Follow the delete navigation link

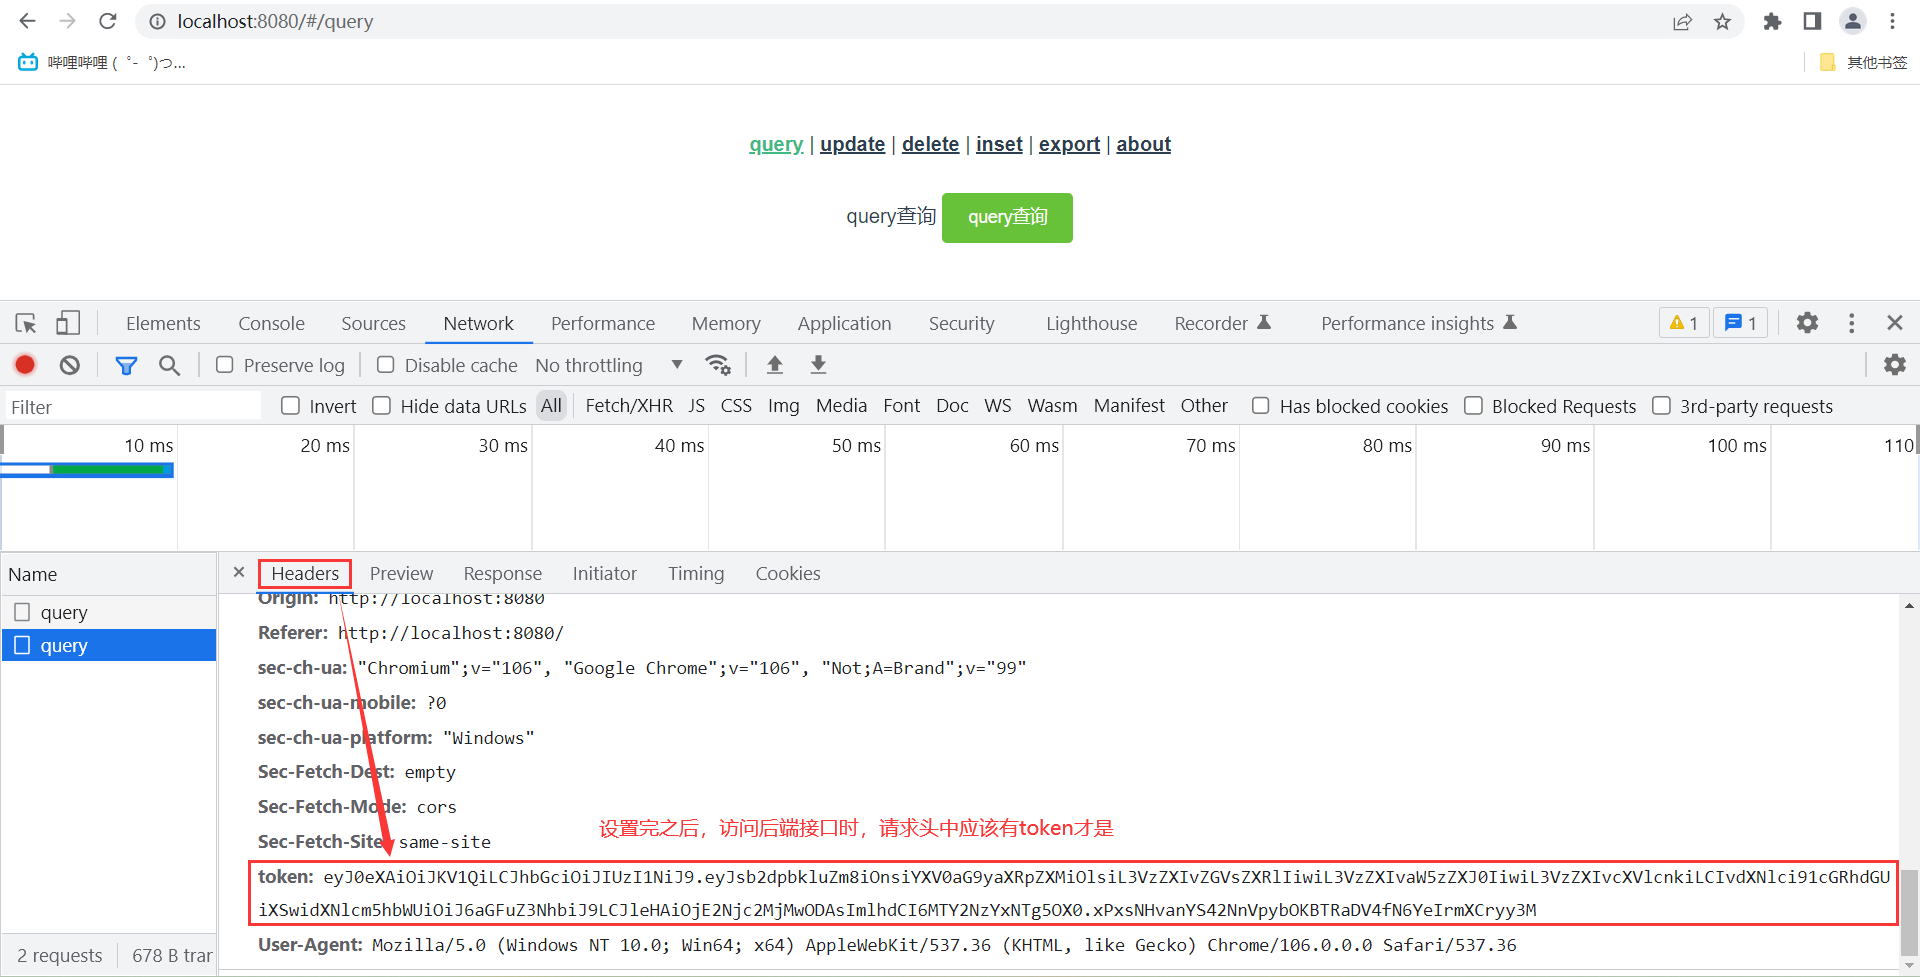tap(930, 144)
